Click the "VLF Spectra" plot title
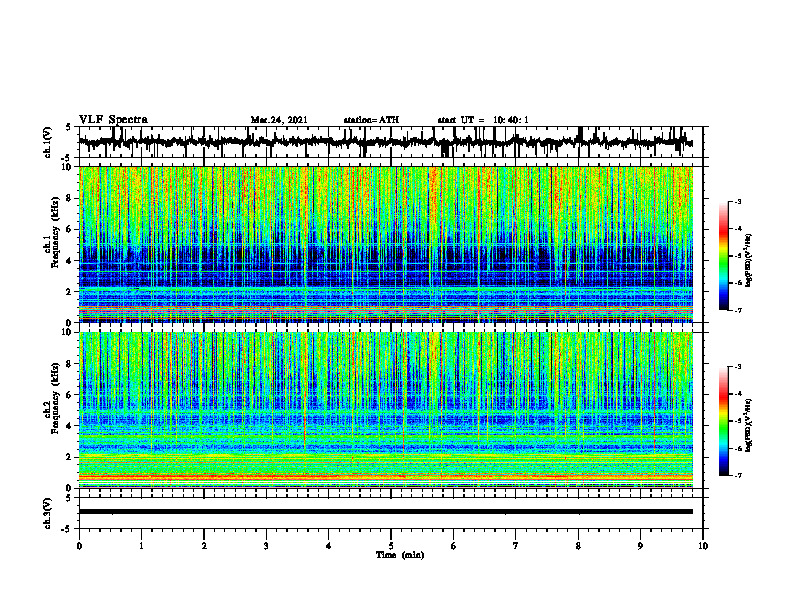Screen dimensions: 792x612 pos(113,120)
